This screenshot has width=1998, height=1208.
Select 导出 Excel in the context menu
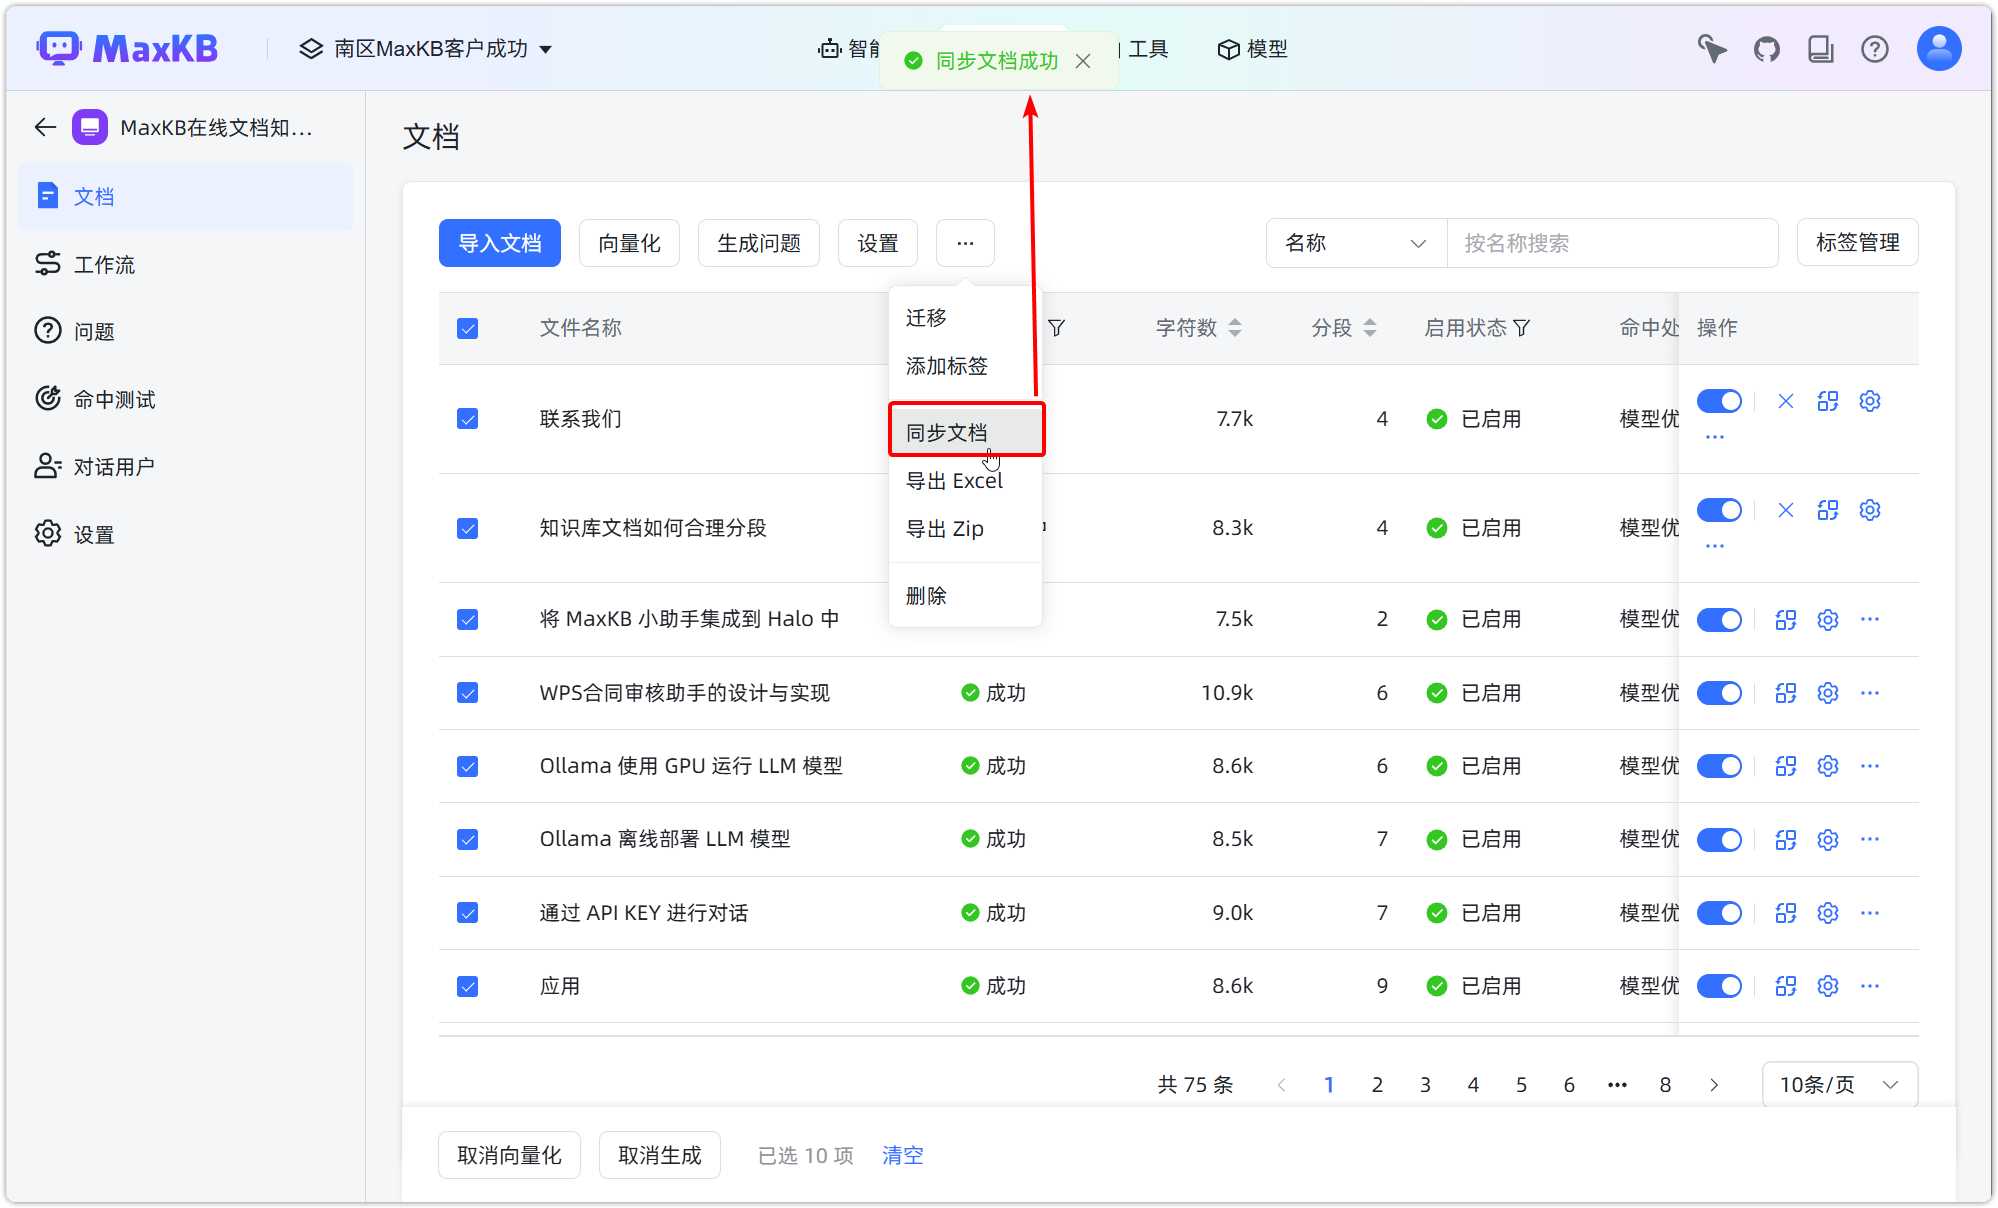(953, 480)
